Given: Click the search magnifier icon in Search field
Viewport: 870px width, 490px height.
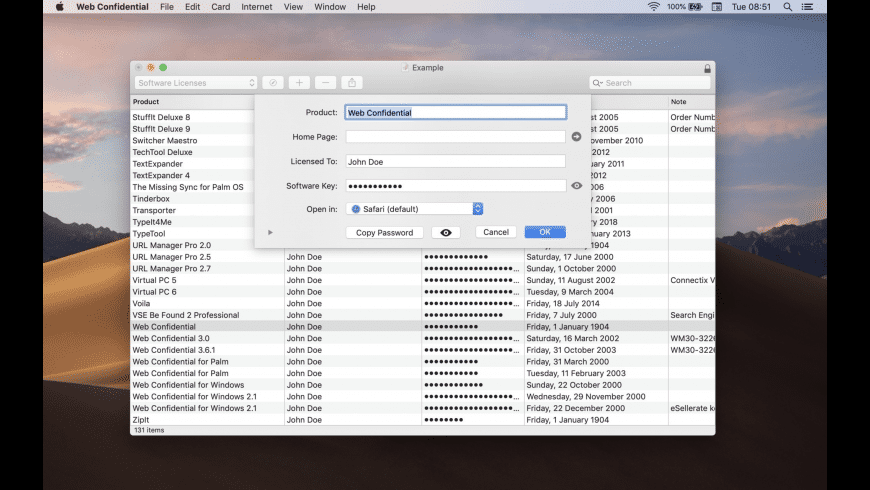Looking at the screenshot, I should coord(597,83).
